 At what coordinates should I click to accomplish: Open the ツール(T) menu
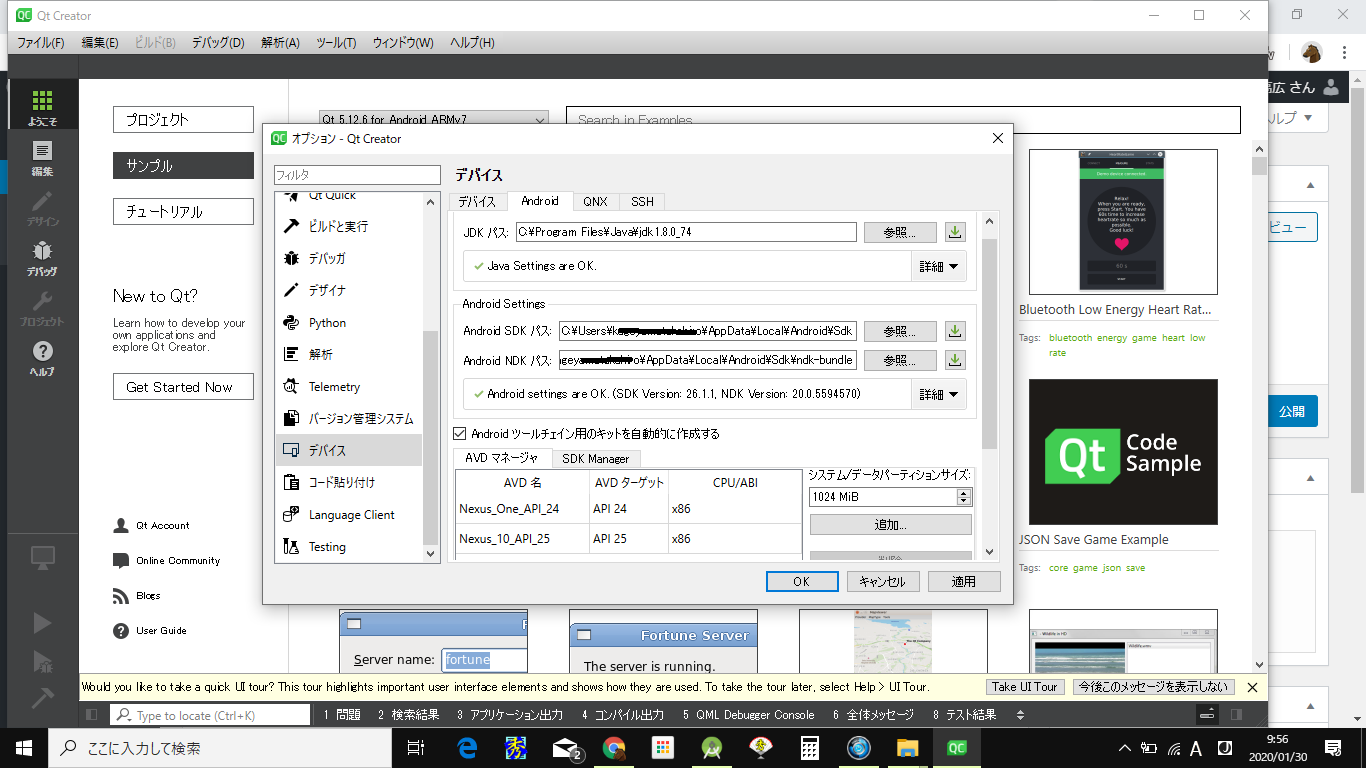[x=336, y=43]
